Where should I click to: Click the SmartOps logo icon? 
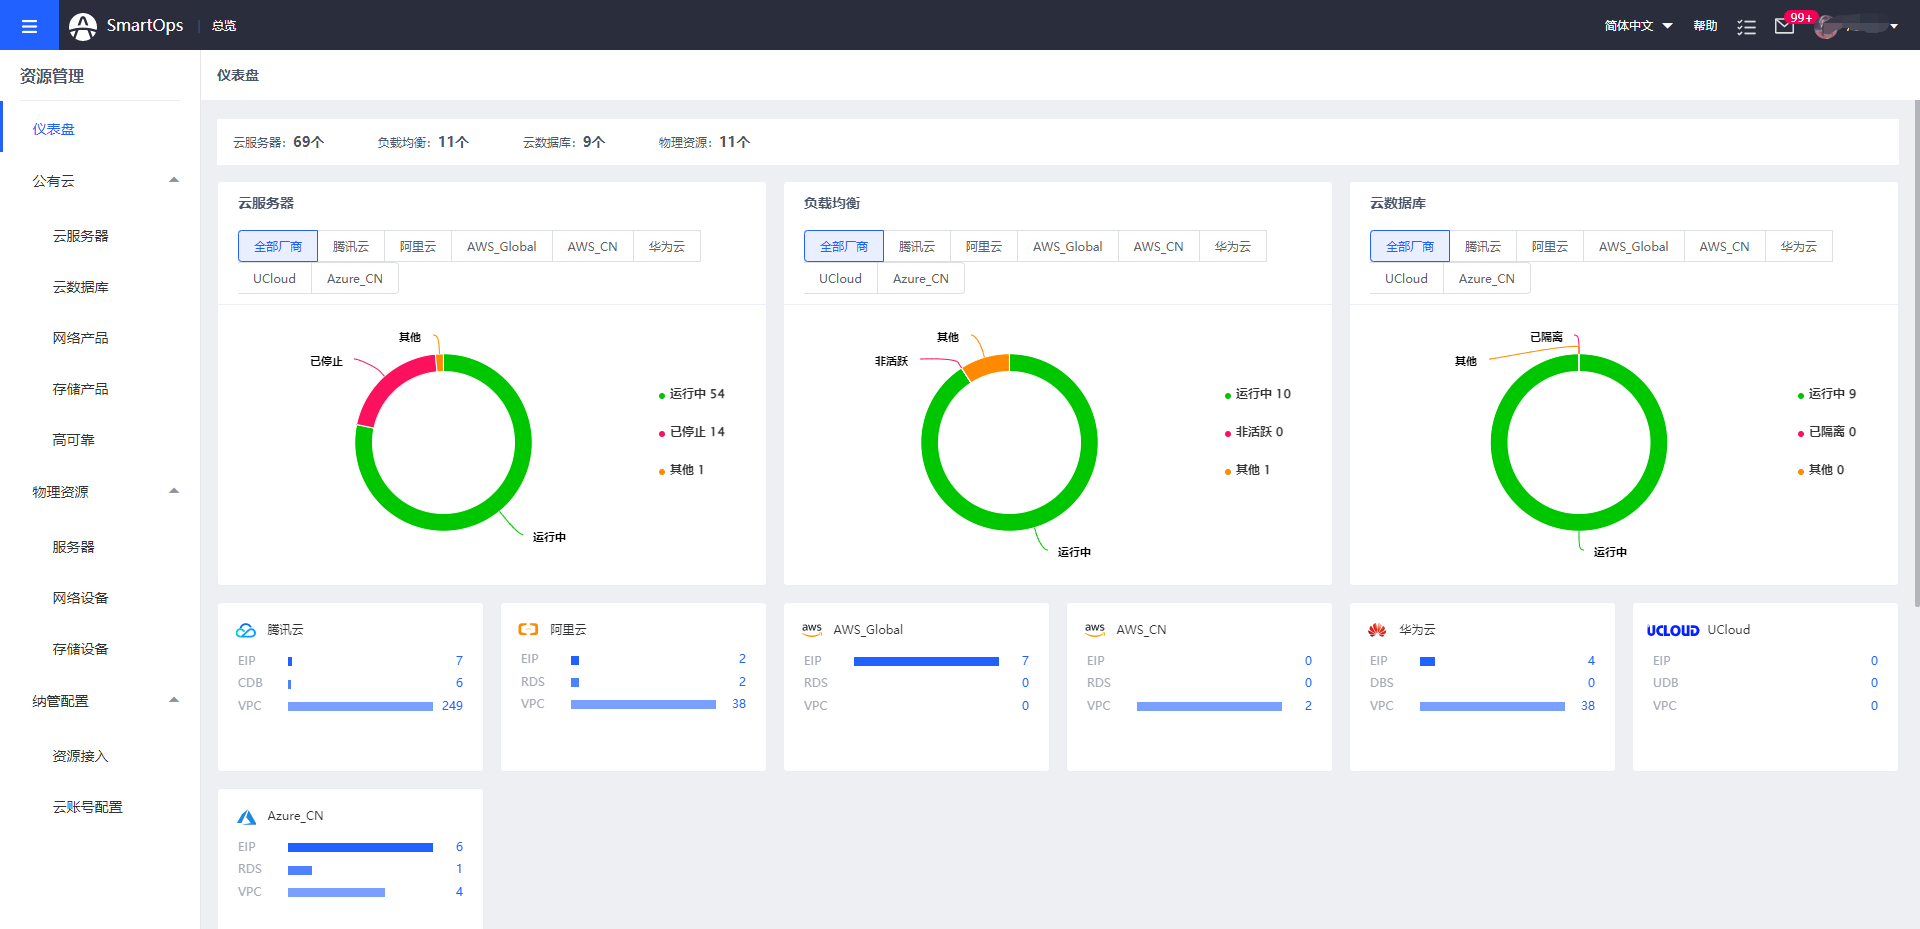[83, 26]
